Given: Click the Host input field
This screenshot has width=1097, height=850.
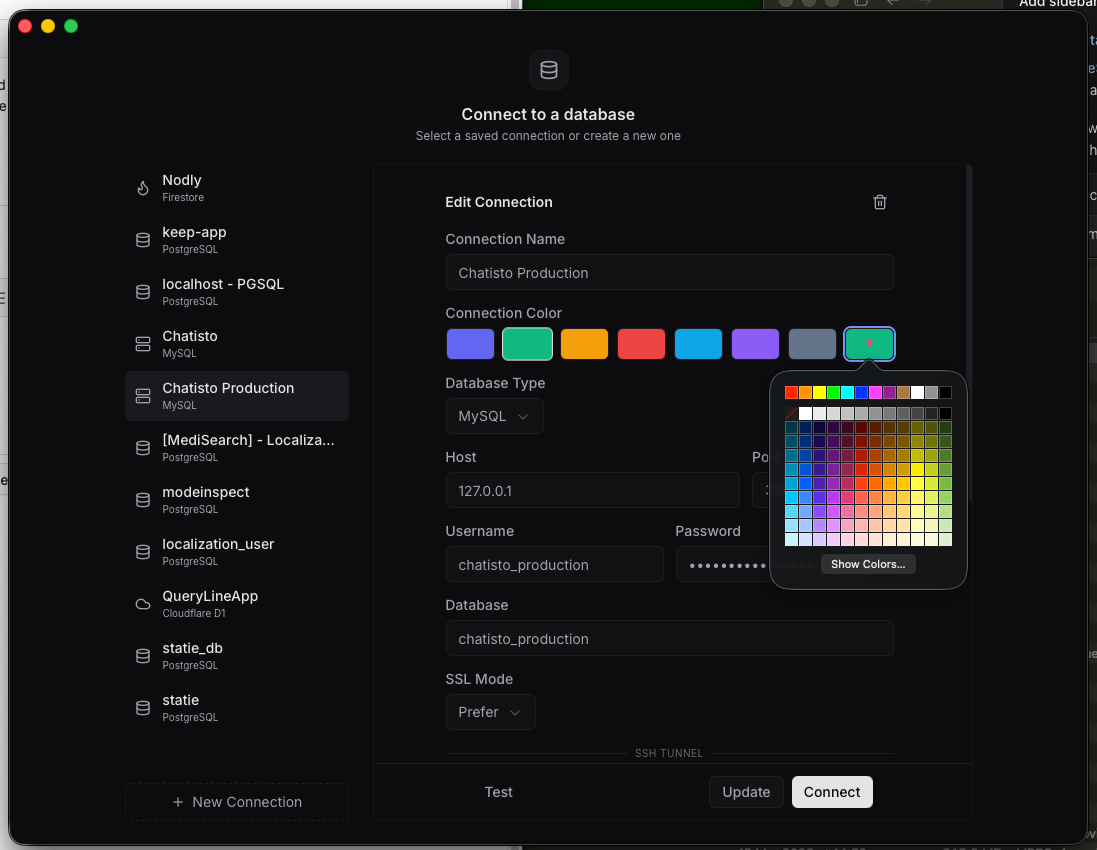Looking at the screenshot, I should point(593,490).
